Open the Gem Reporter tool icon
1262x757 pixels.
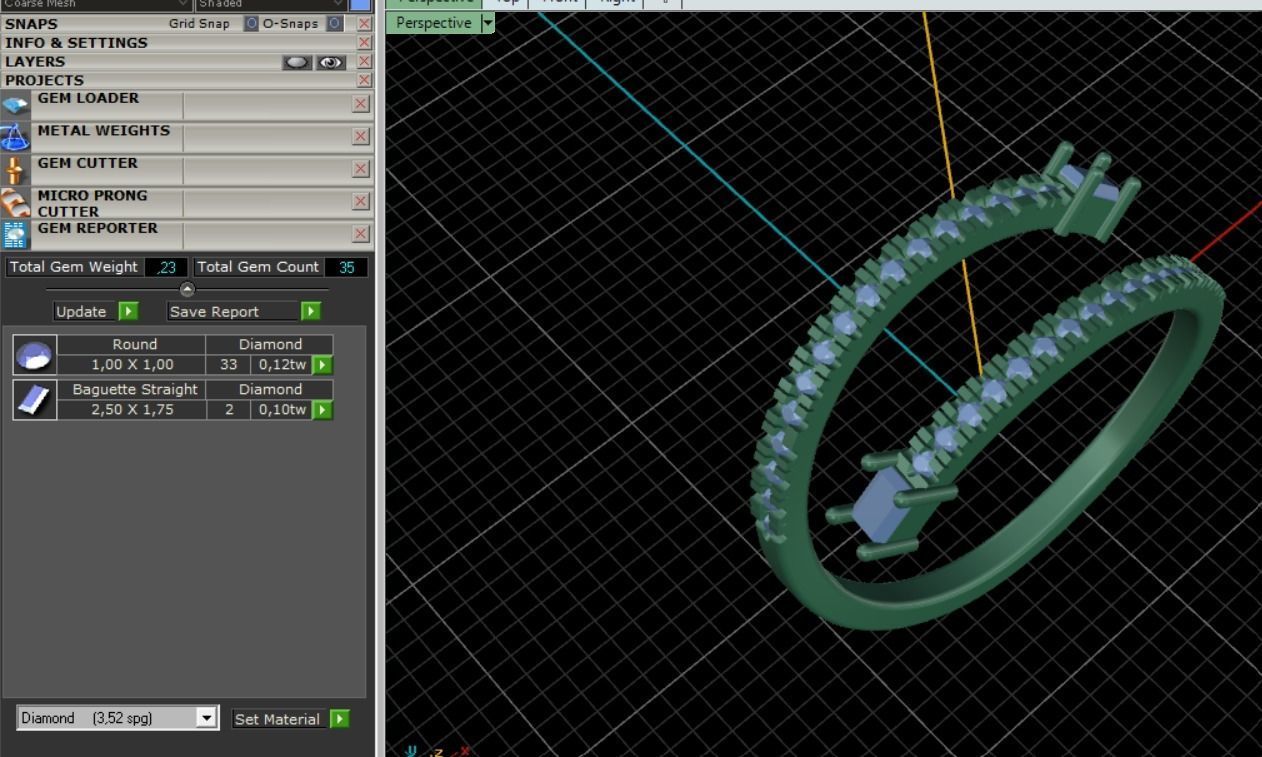point(15,234)
